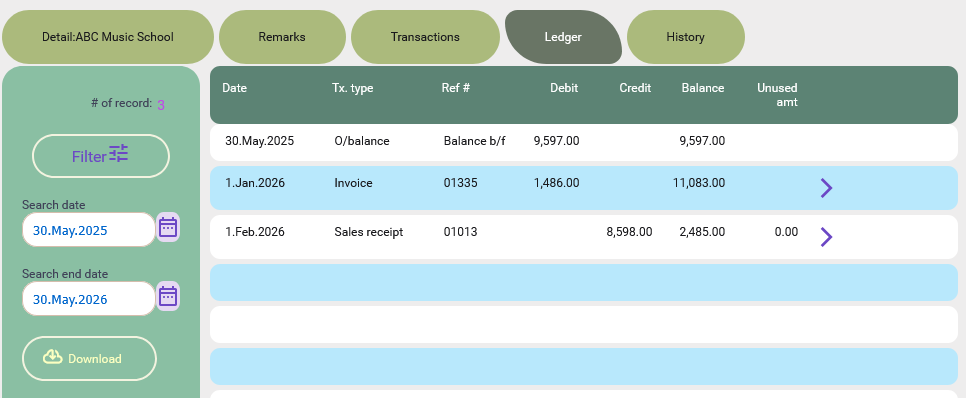Click the 0.00 unused amount

pos(787,232)
